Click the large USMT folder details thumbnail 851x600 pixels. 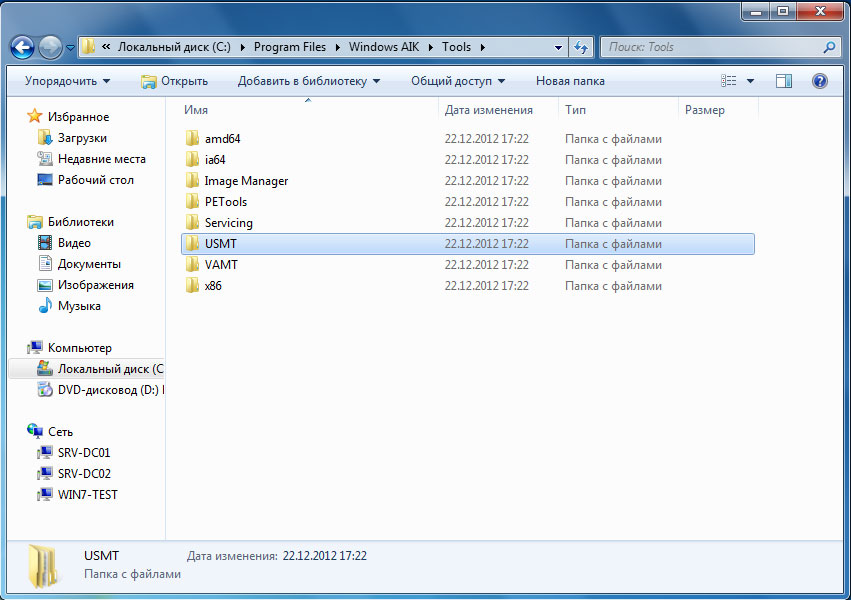click(43, 566)
